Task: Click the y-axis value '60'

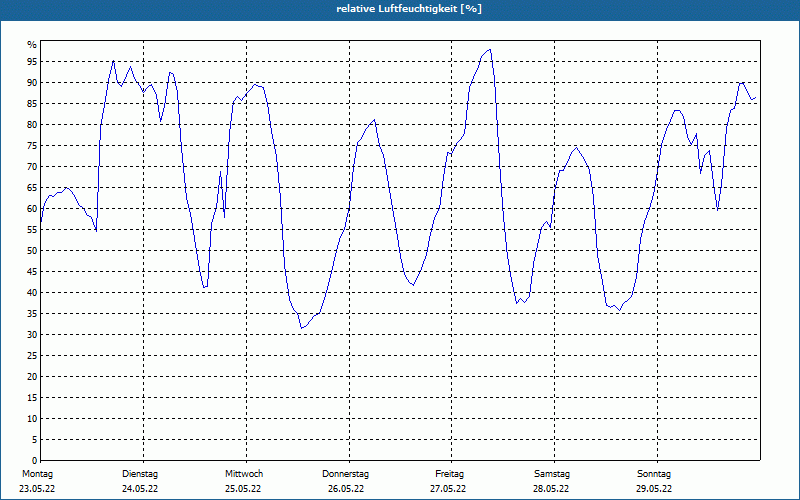Action: (32, 209)
